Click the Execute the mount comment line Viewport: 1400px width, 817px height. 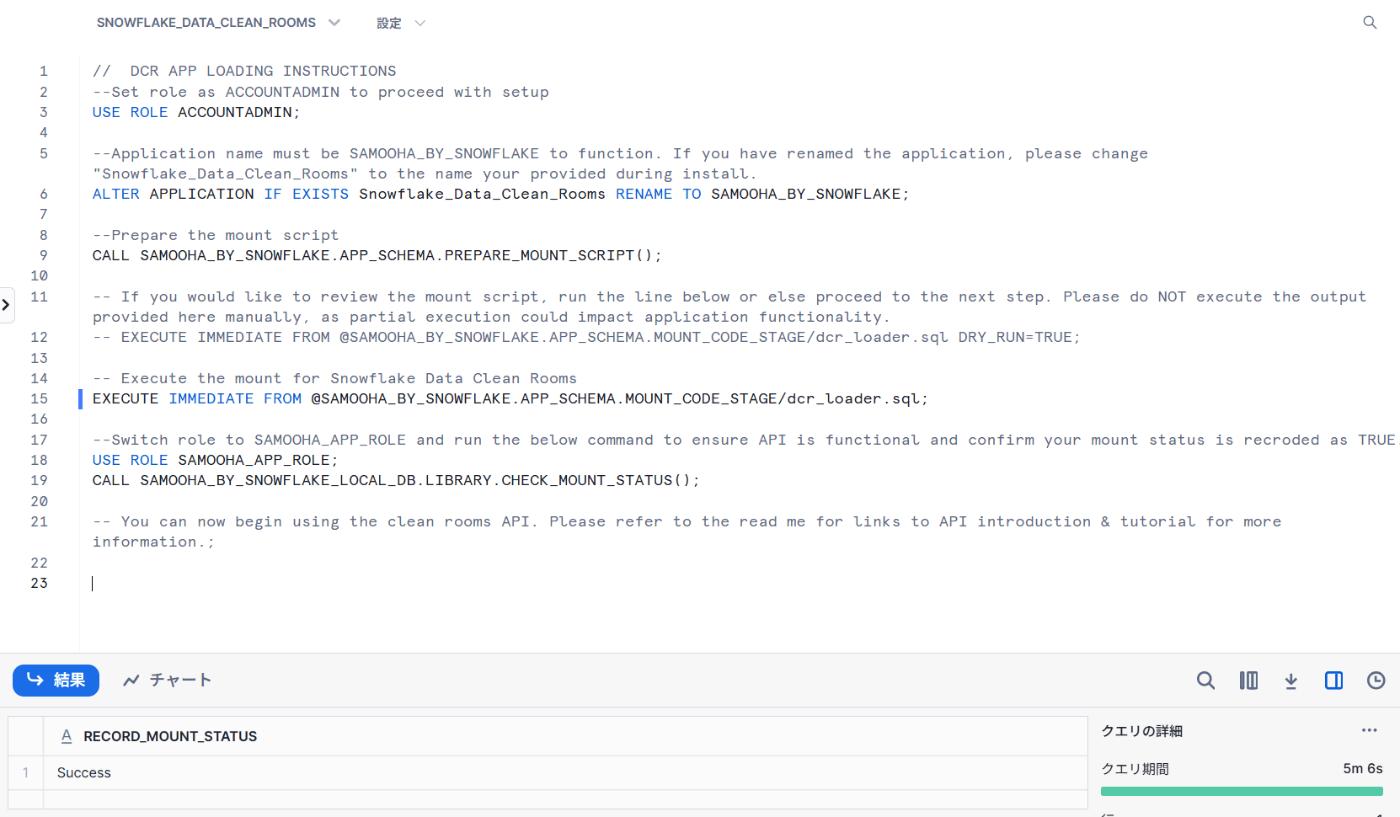[x=334, y=378]
